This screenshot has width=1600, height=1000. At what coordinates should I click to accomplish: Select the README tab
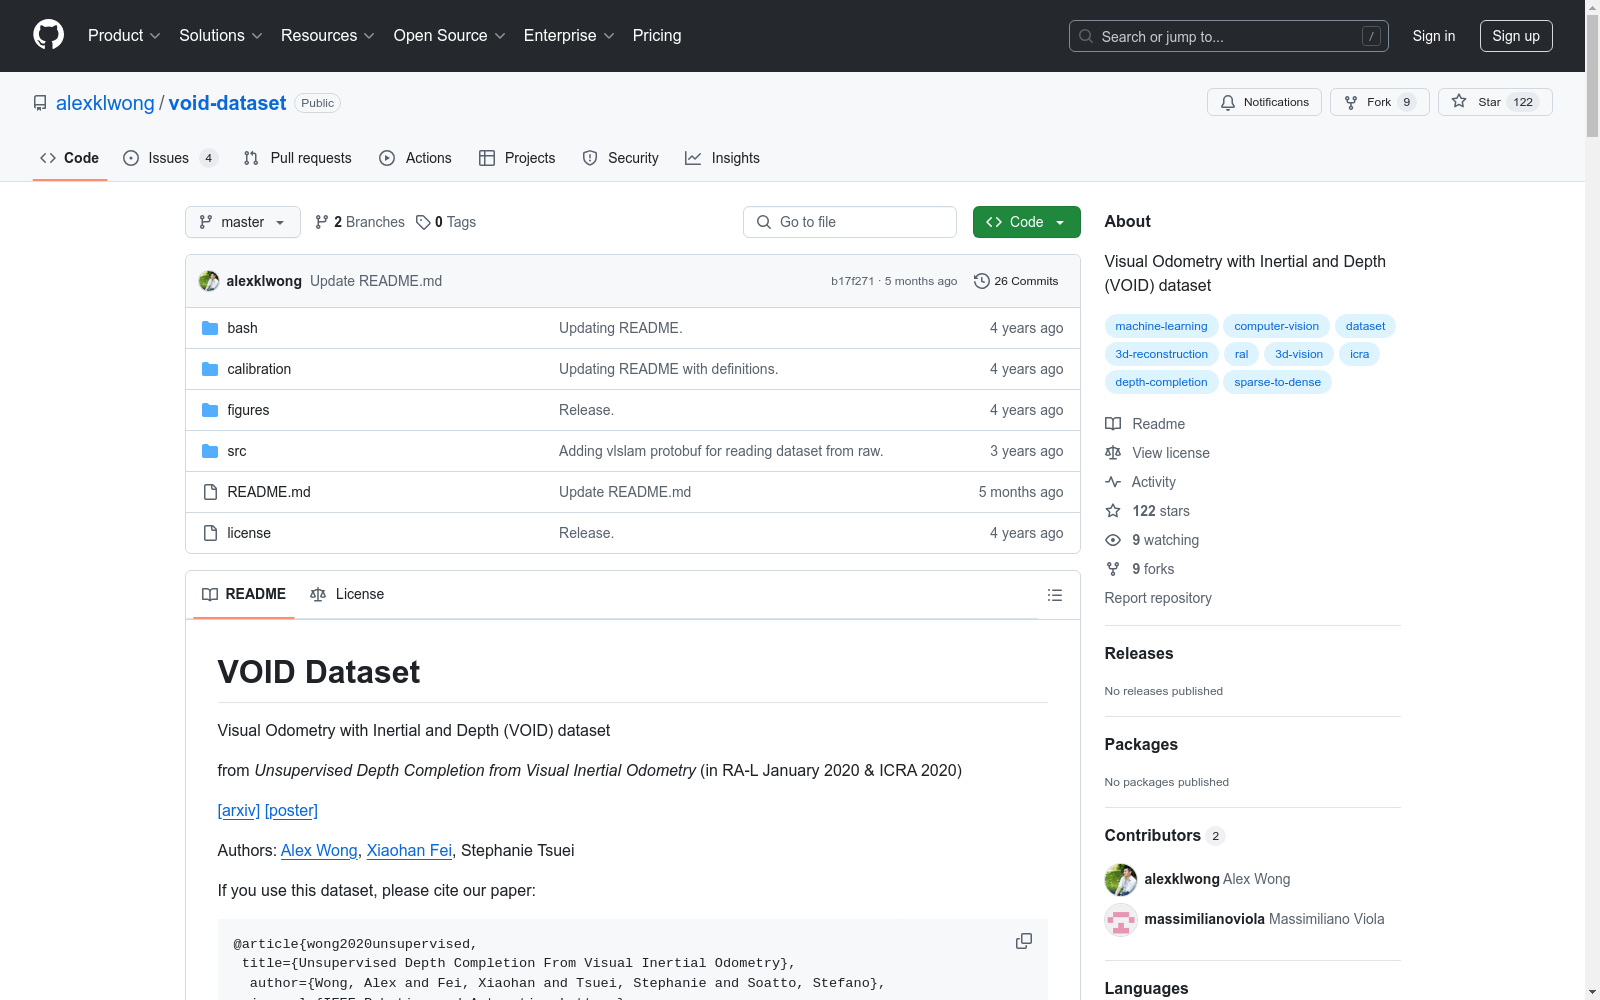coord(244,594)
